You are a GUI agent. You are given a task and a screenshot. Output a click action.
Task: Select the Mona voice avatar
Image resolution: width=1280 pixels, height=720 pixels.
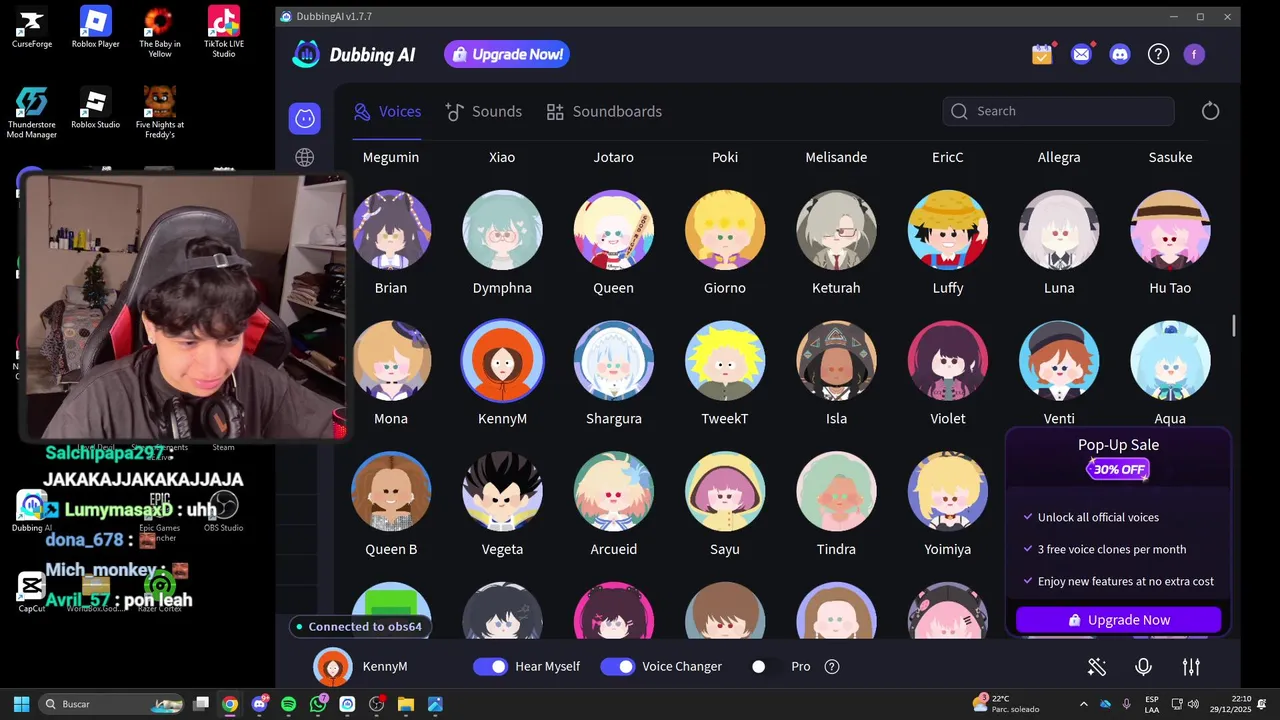(x=391, y=361)
